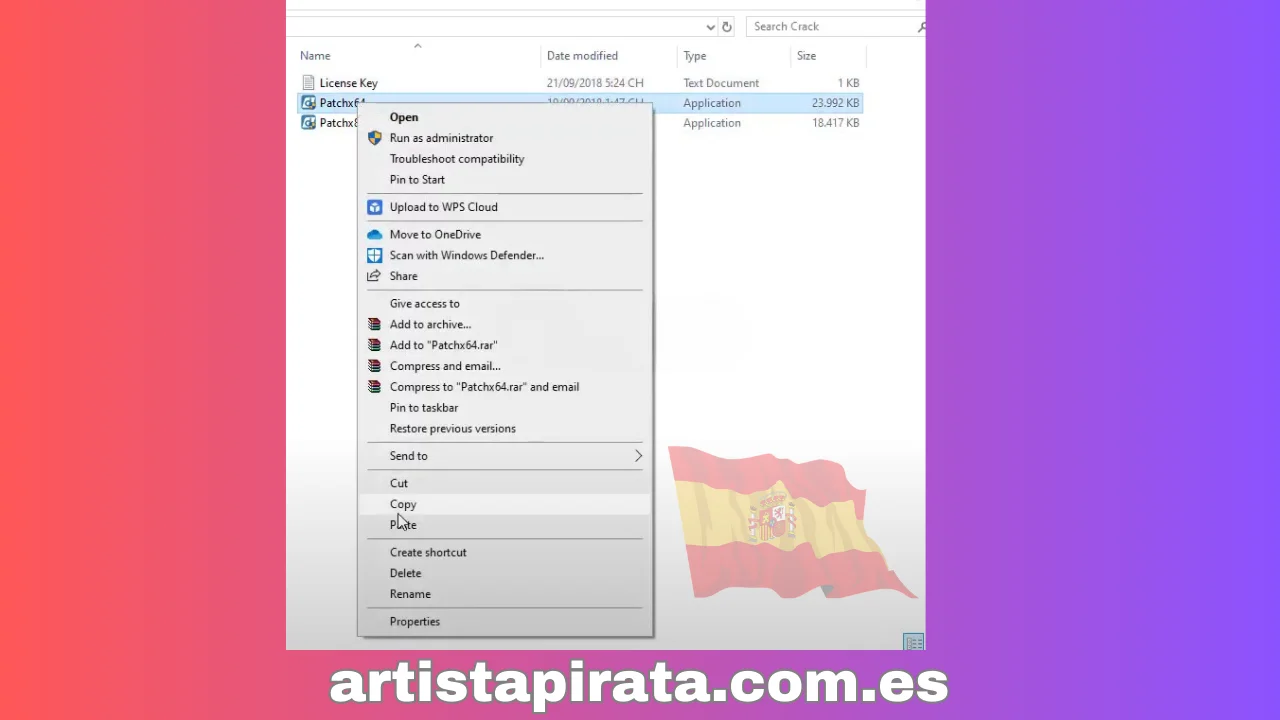
Task: Select Compress to "Patchx64.rar" and email
Action: 484,387
